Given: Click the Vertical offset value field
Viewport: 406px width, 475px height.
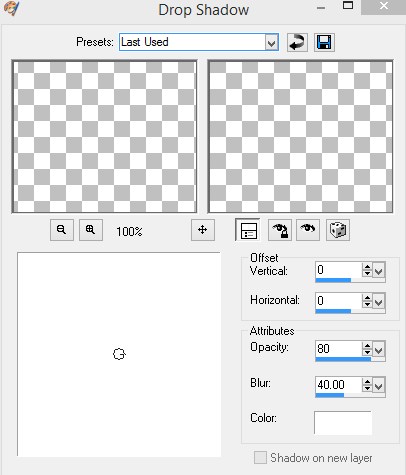Looking at the screenshot, I should 338,270.
